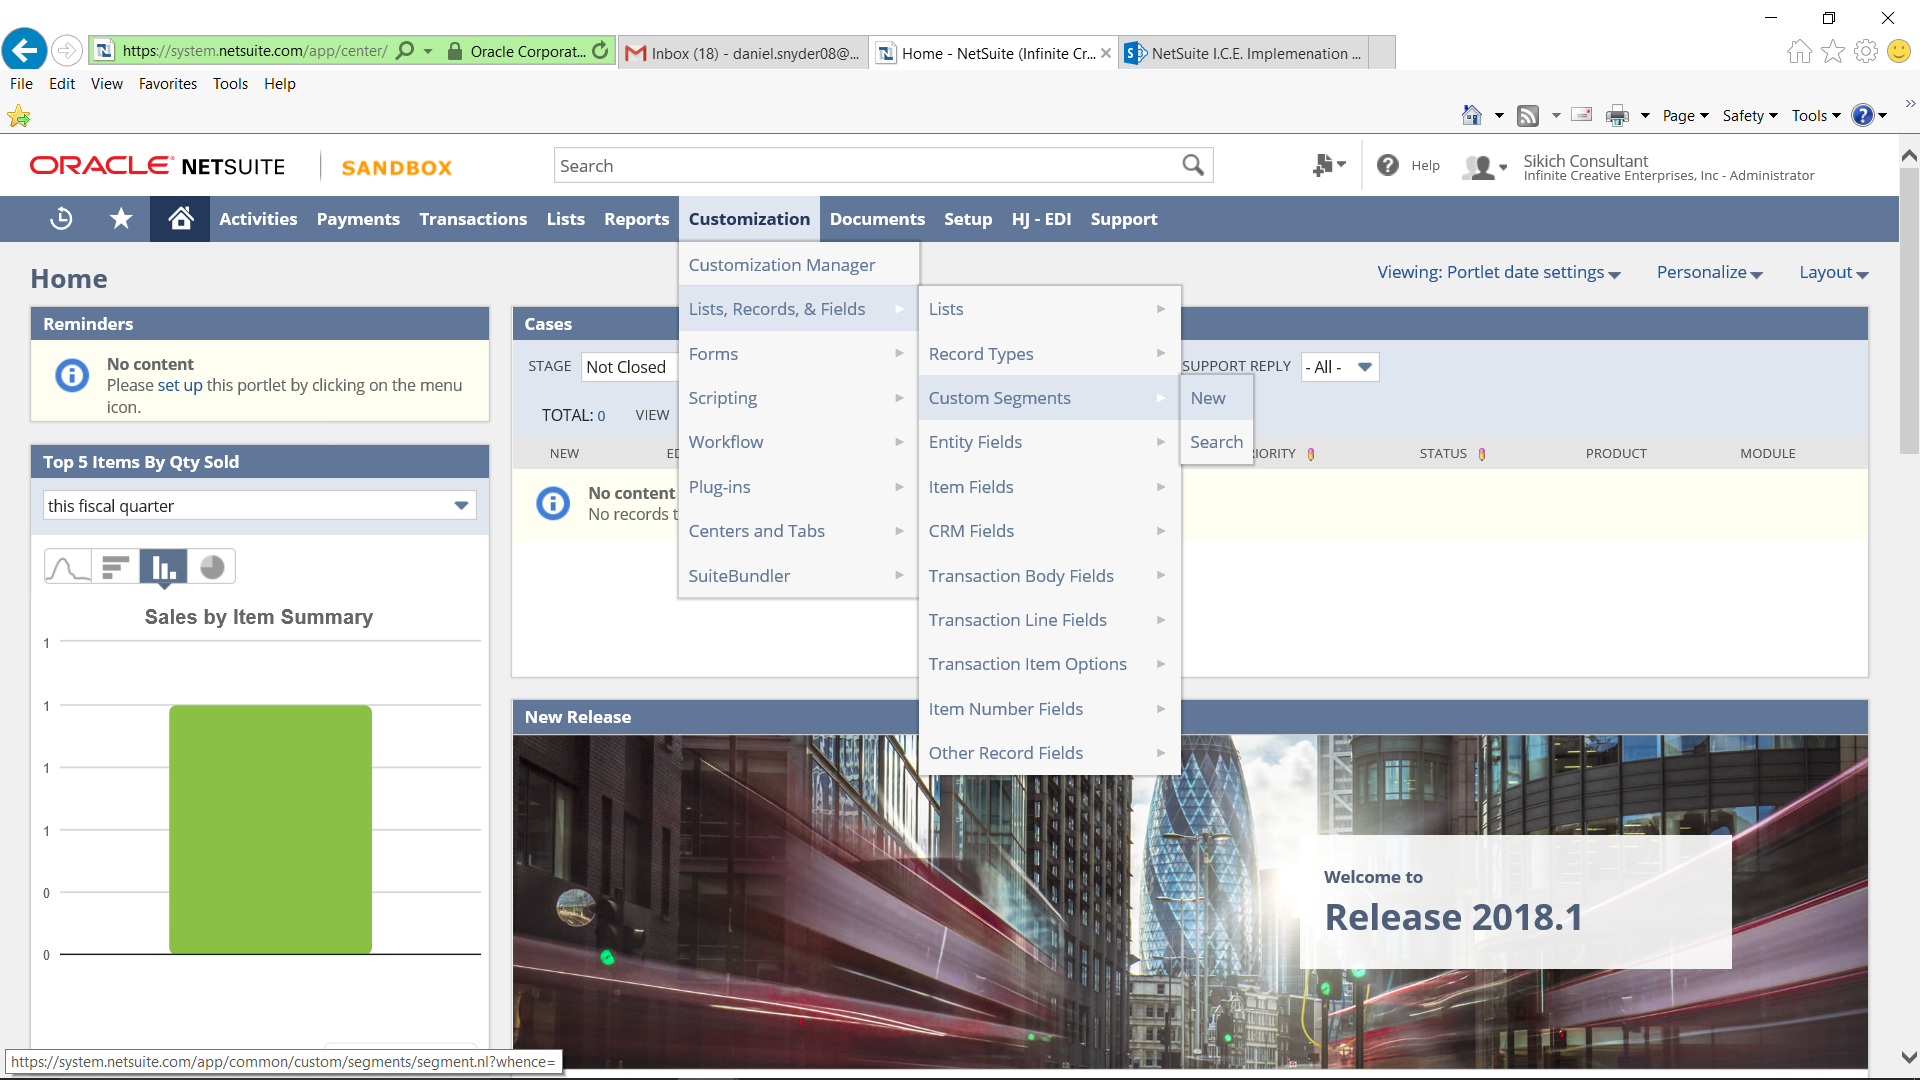Click the global search magnifier icon

[1192, 165]
